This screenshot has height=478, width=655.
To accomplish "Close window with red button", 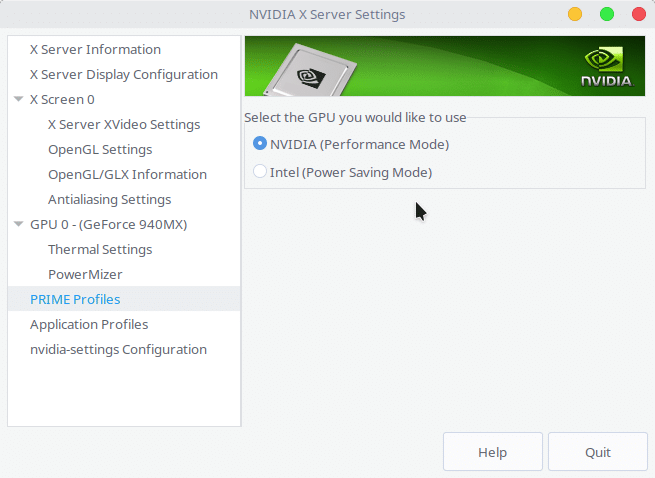I will pyautogui.click(x=639, y=14).
